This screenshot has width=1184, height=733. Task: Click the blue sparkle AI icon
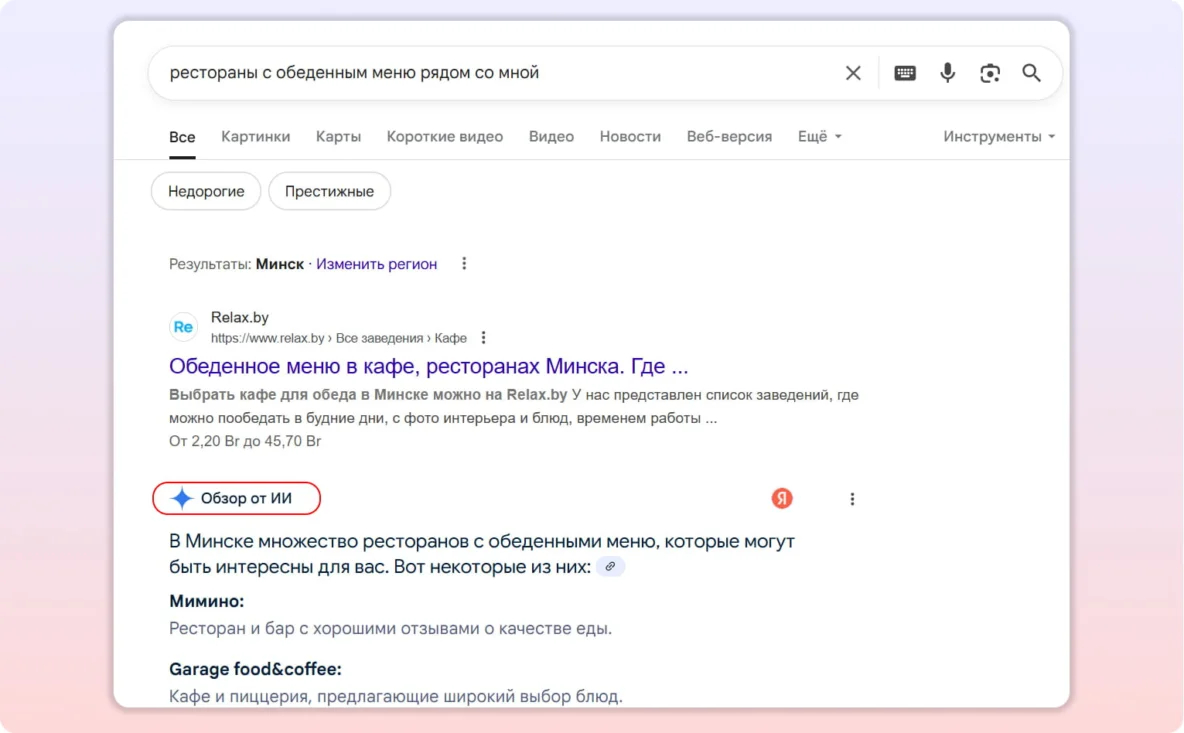click(181, 498)
